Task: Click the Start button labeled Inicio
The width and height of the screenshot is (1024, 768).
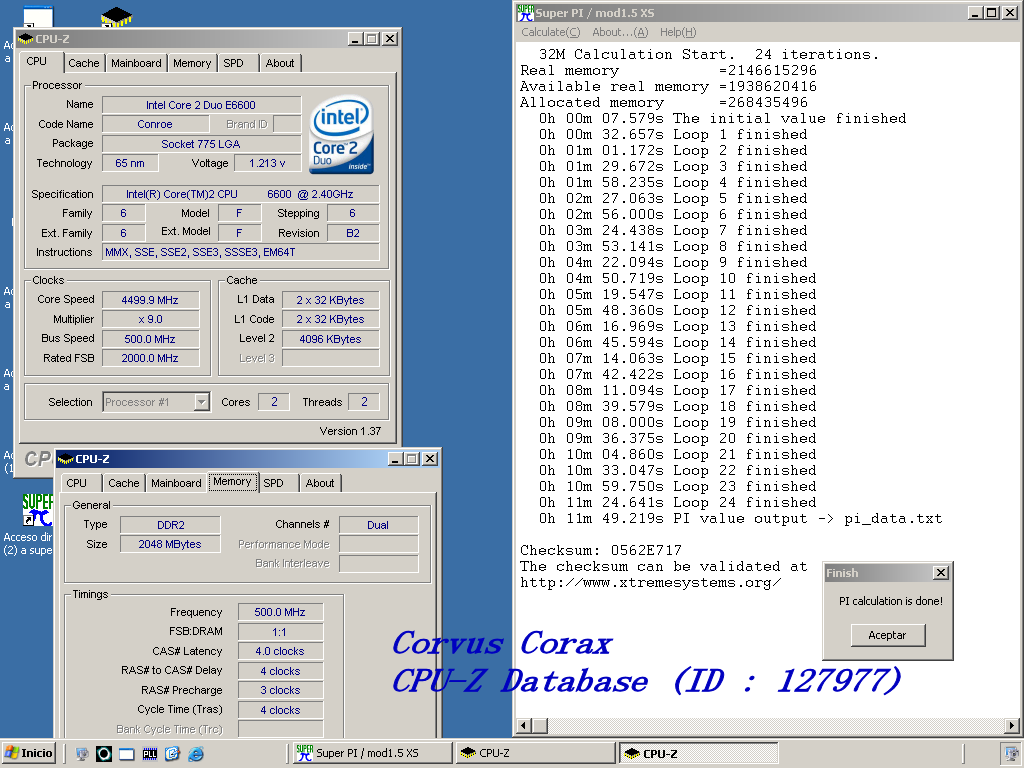Action: pos(29,753)
